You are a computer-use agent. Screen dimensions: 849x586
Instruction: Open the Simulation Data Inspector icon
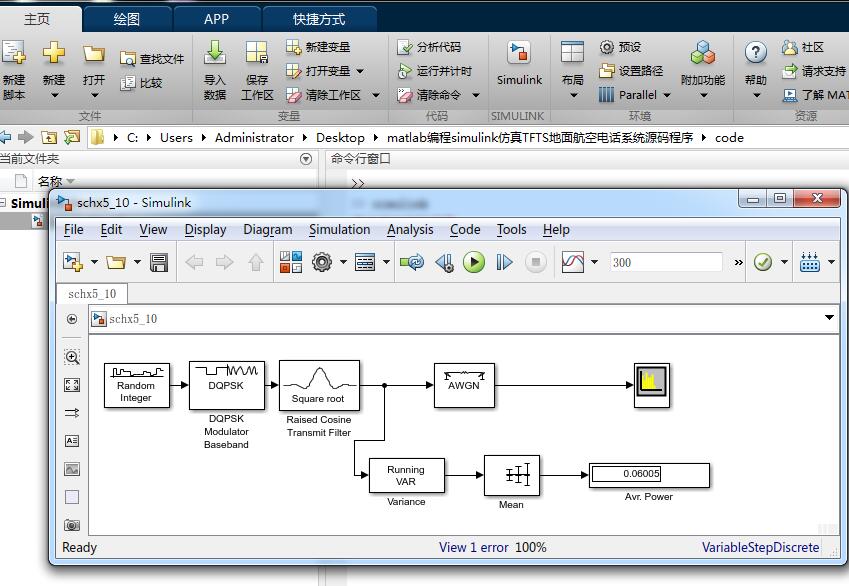pos(573,263)
